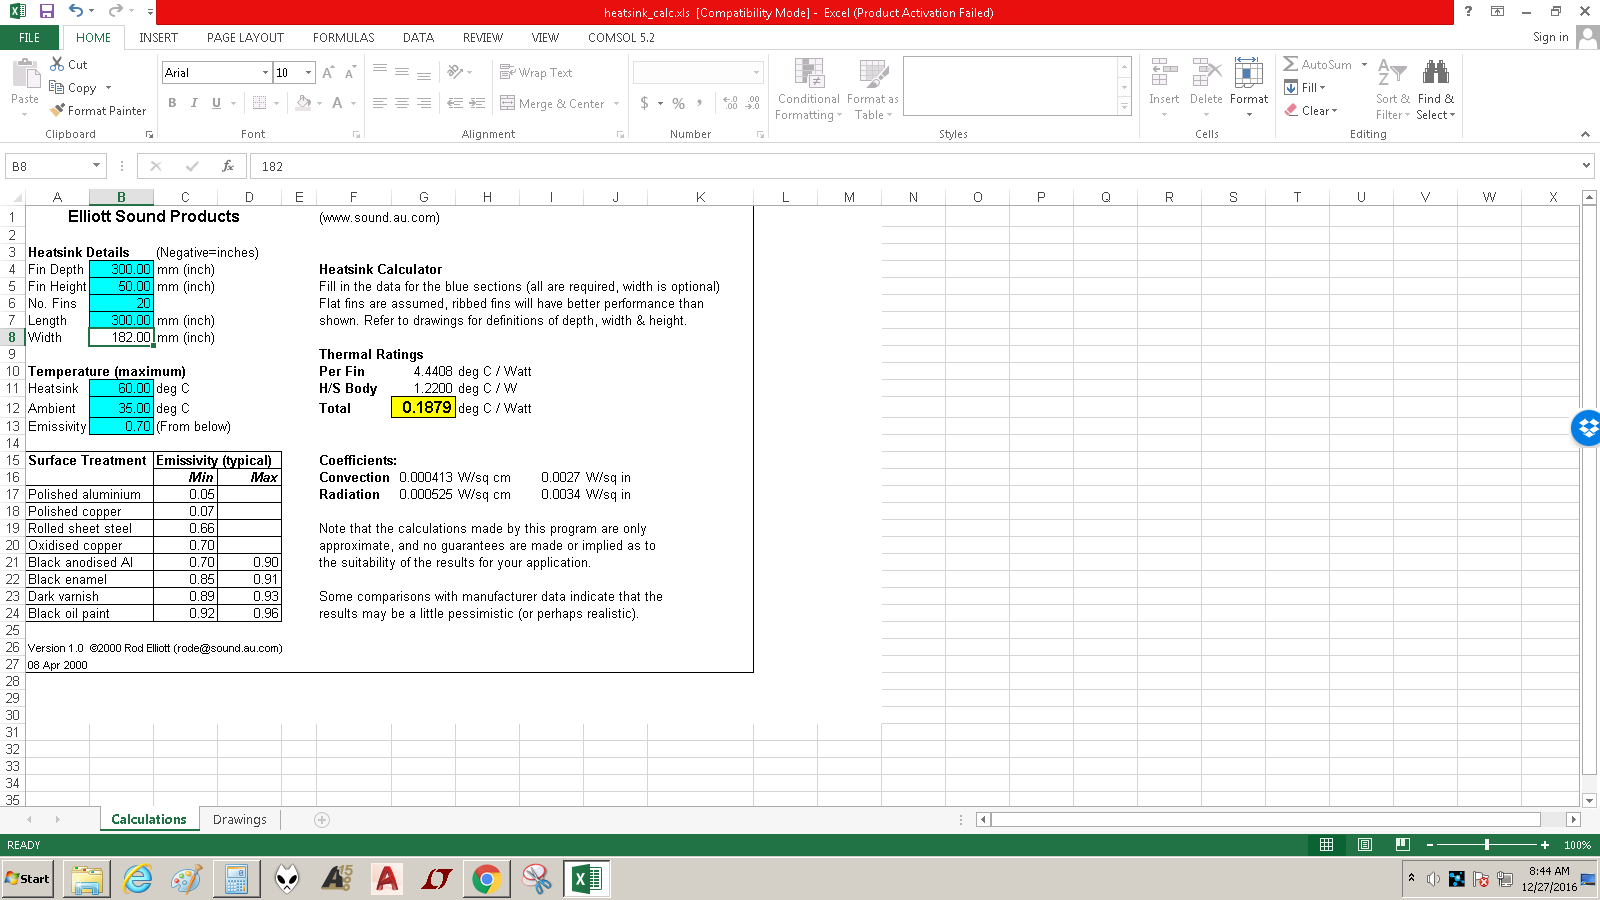Open the Fill dropdown

pyautogui.click(x=1305, y=87)
